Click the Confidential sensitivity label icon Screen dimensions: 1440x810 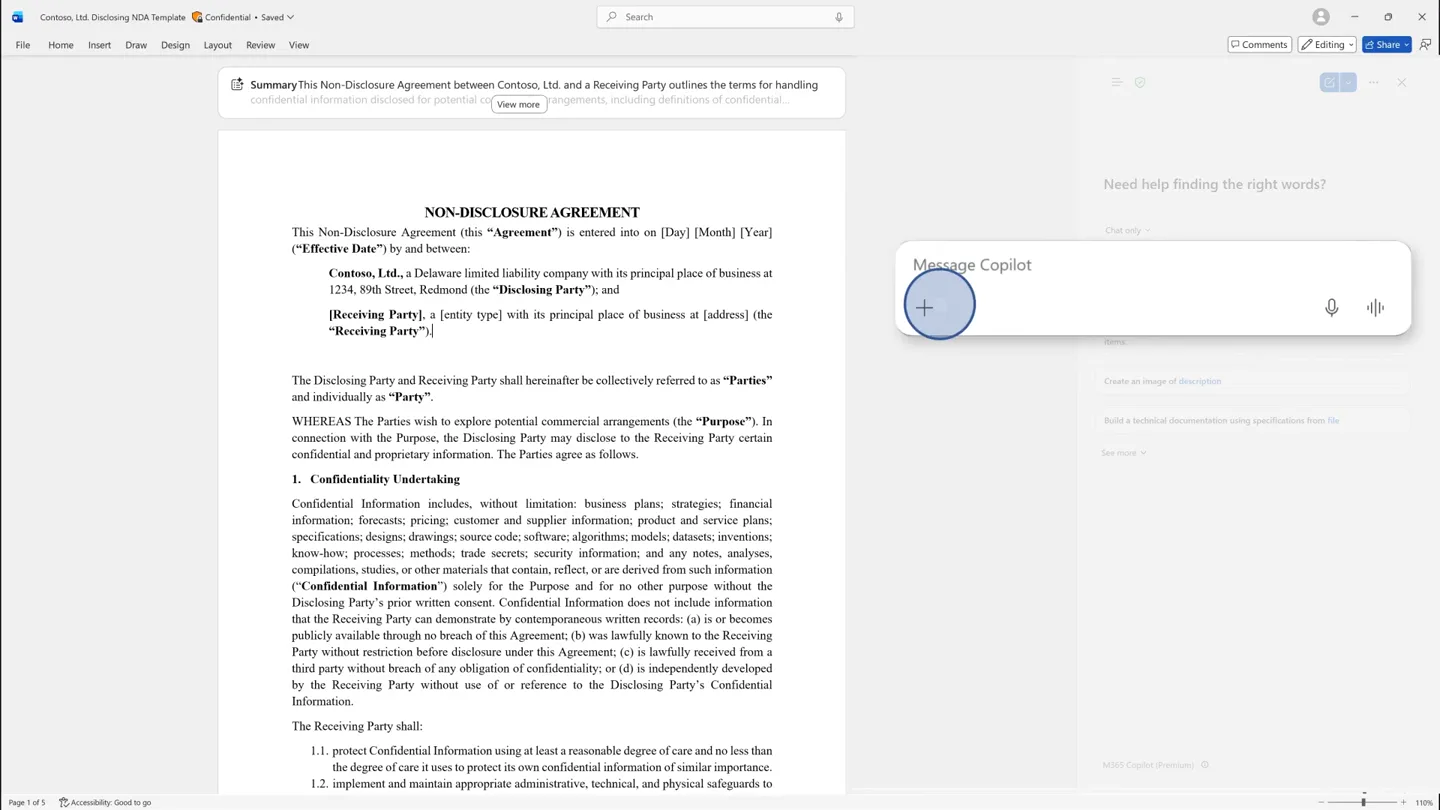point(197,17)
